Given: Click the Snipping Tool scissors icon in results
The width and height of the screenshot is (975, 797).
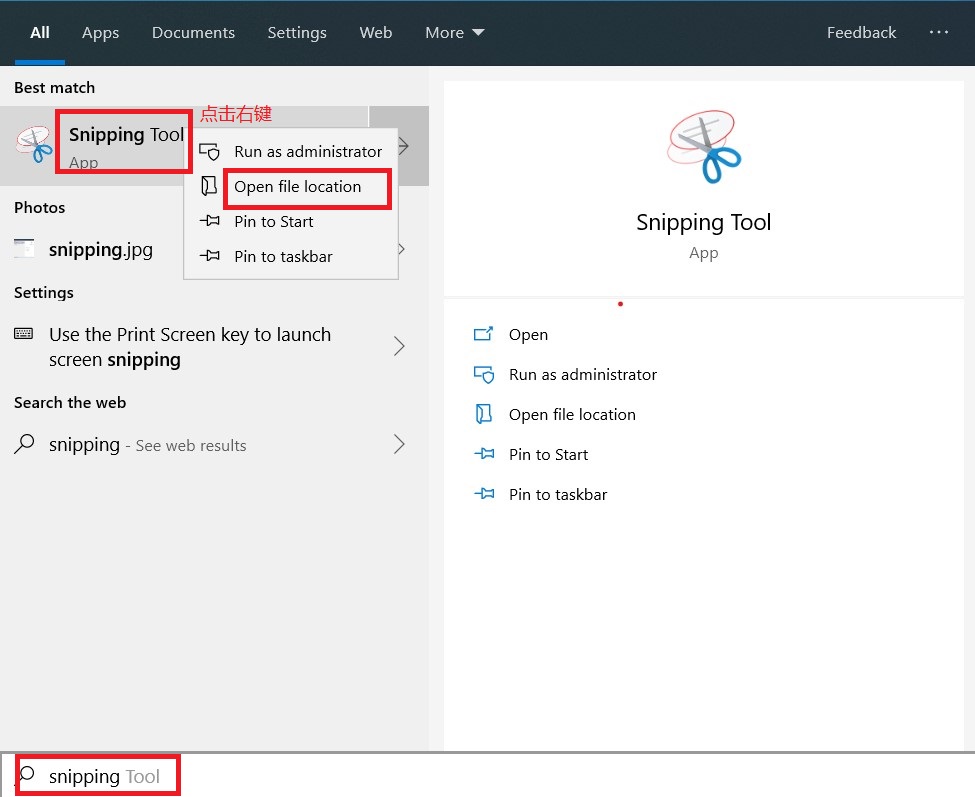Looking at the screenshot, I should 35,144.
